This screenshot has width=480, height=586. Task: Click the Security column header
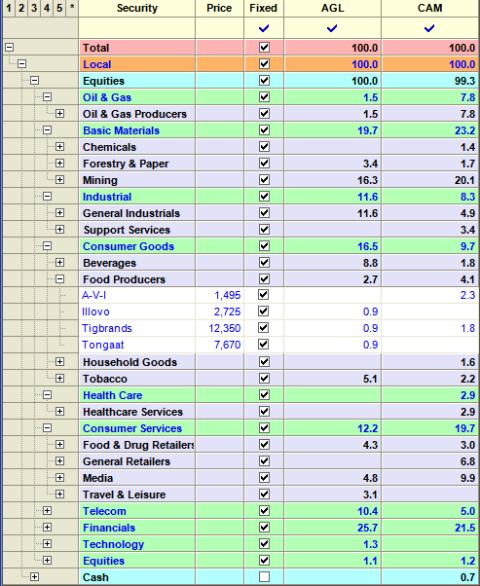(137, 8)
